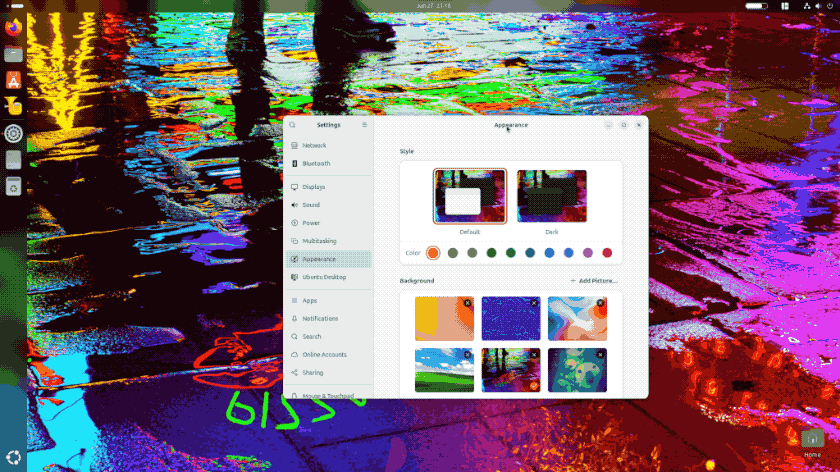The height and width of the screenshot is (472, 840).
Task: Select the Dark style
Action: click(552, 196)
